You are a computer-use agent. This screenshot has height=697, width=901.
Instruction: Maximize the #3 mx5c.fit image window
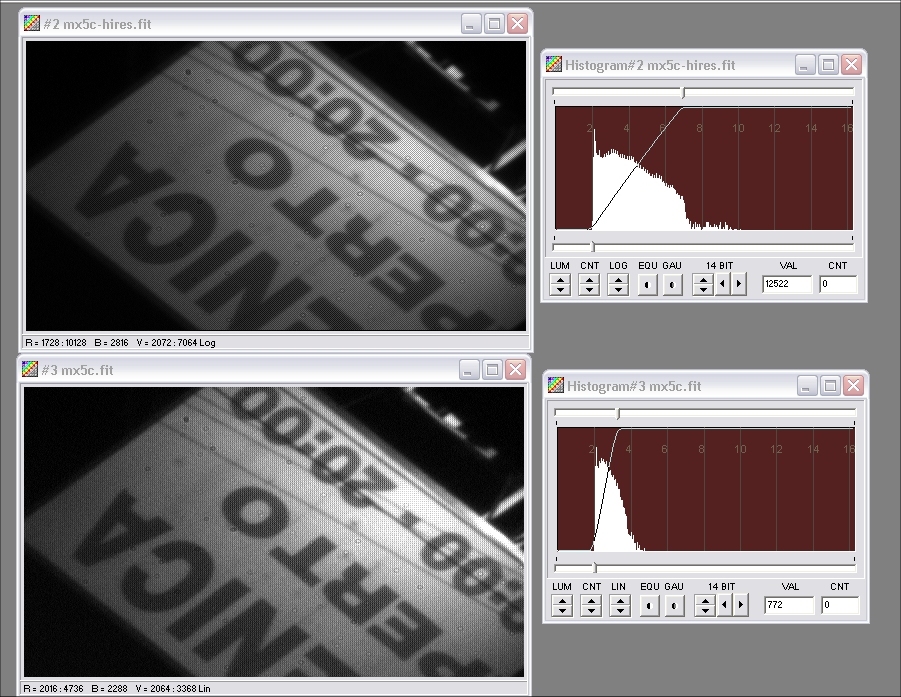tap(492, 369)
